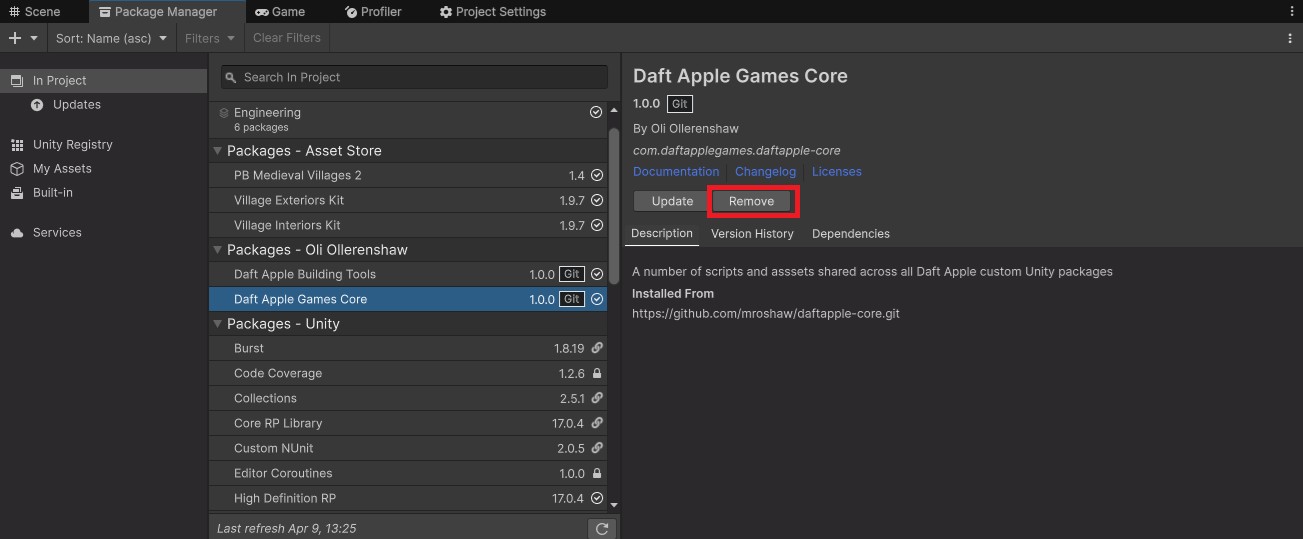1303x539 pixels.
Task: Select In Project in the sidebar
Action: pos(103,80)
